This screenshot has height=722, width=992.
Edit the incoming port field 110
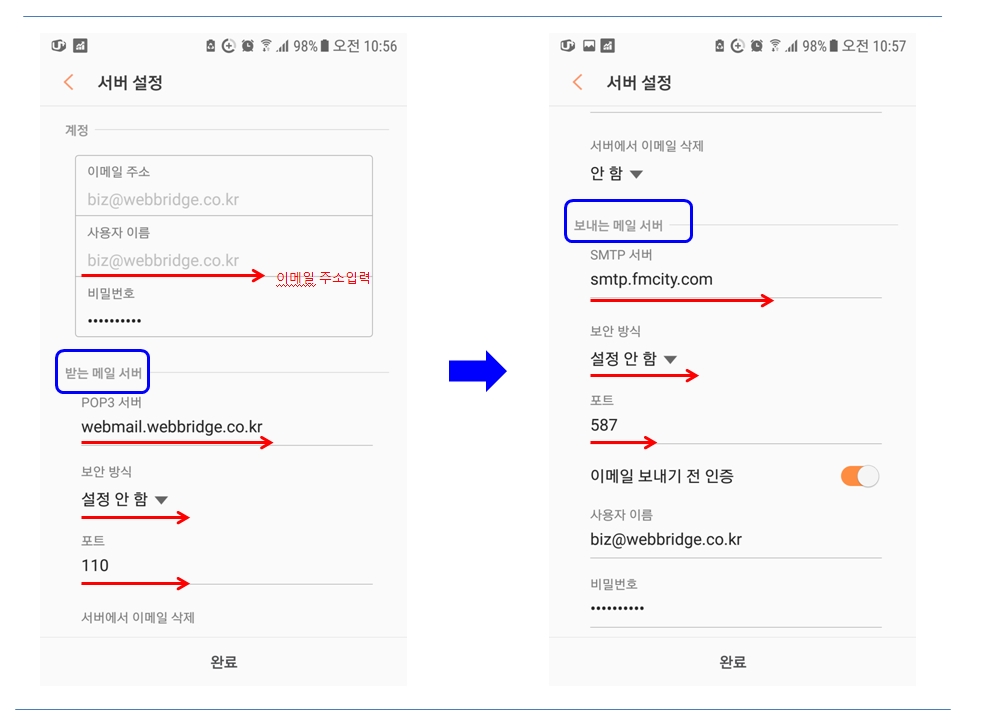coord(226,566)
